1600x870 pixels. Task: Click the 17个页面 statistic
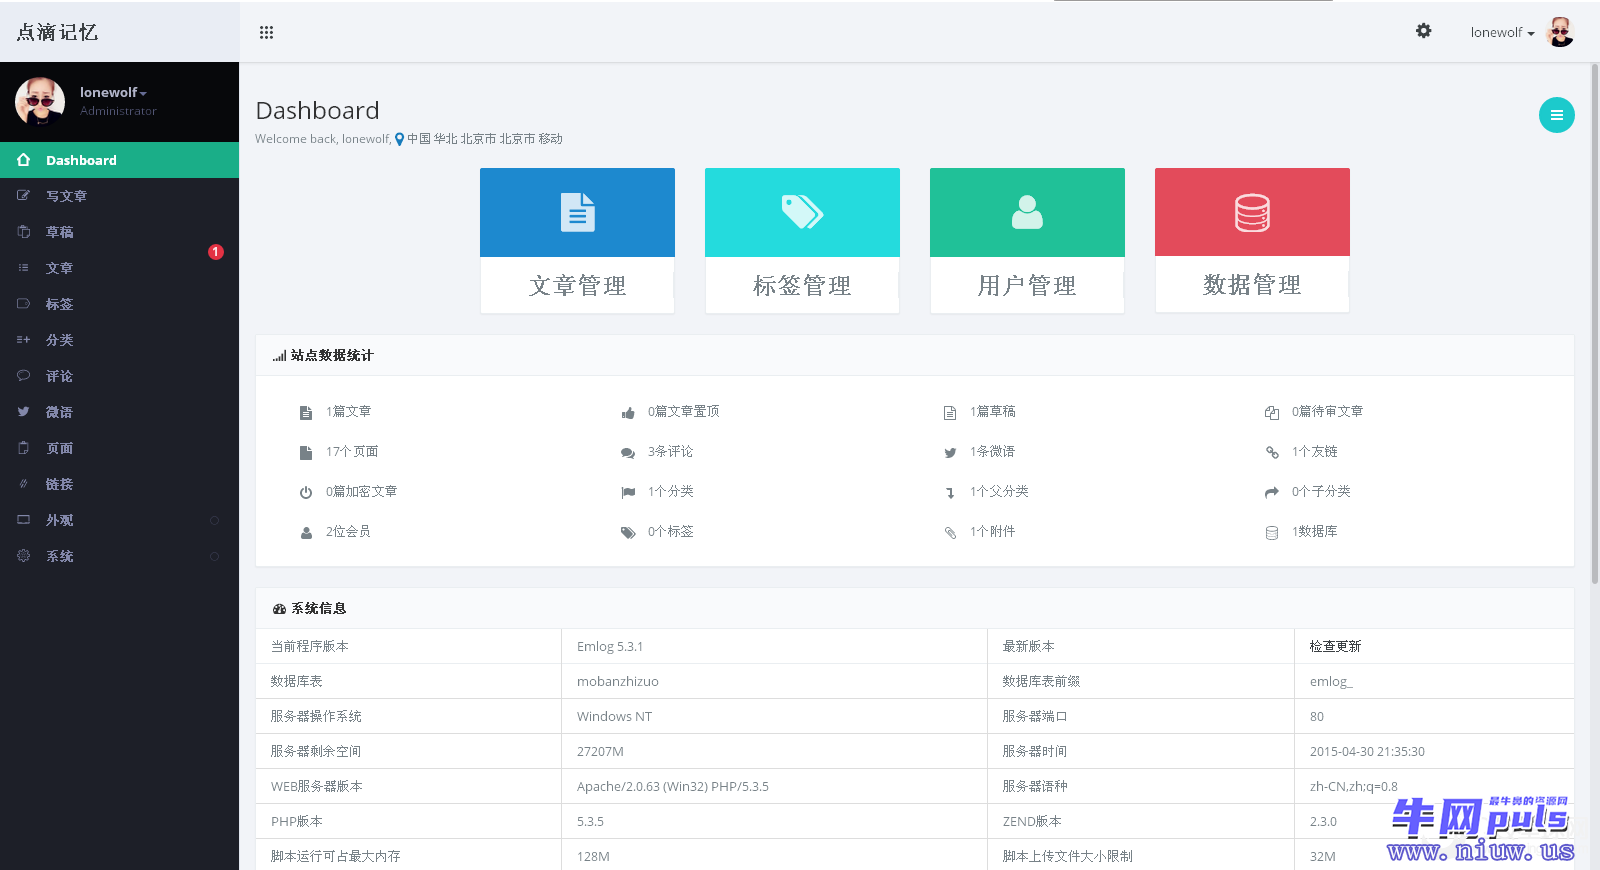click(352, 451)
